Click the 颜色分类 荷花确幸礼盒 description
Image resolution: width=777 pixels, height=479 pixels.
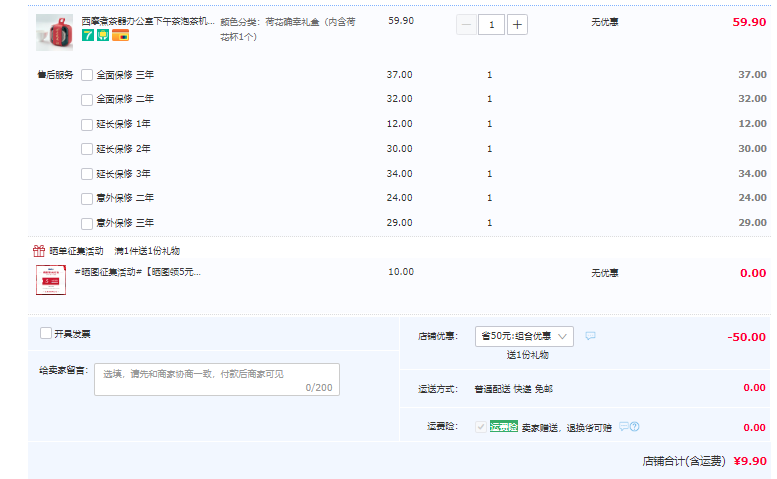288,29
